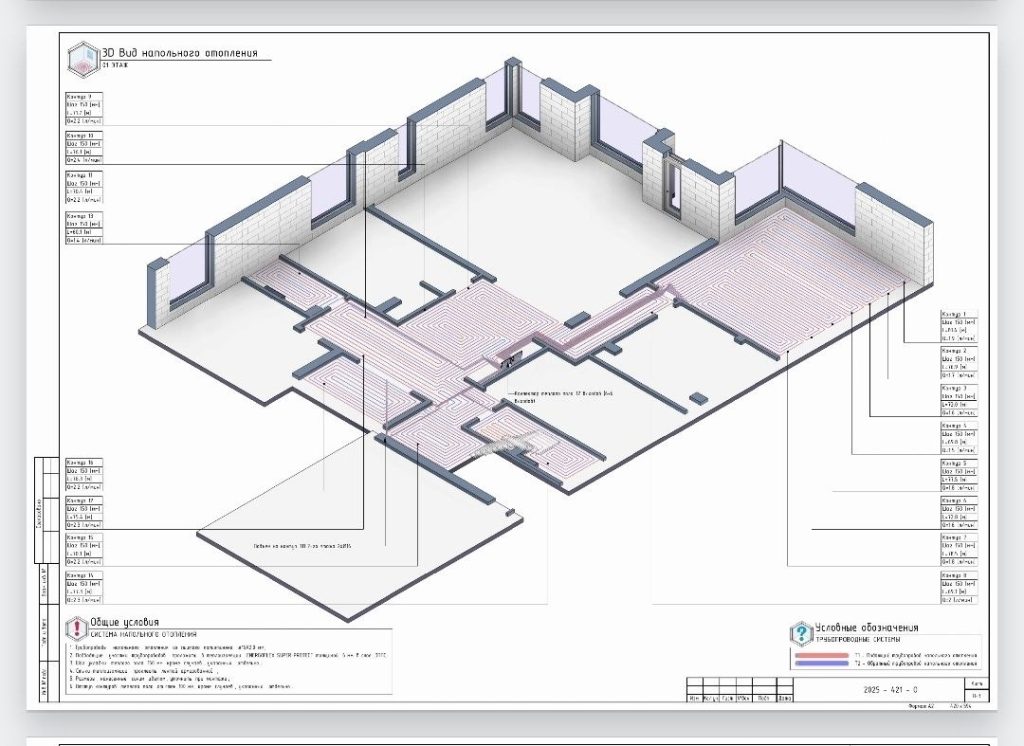1024x746 pixels.
Task: Click the T2 return pipeline legend description
Action: [916, 664]
